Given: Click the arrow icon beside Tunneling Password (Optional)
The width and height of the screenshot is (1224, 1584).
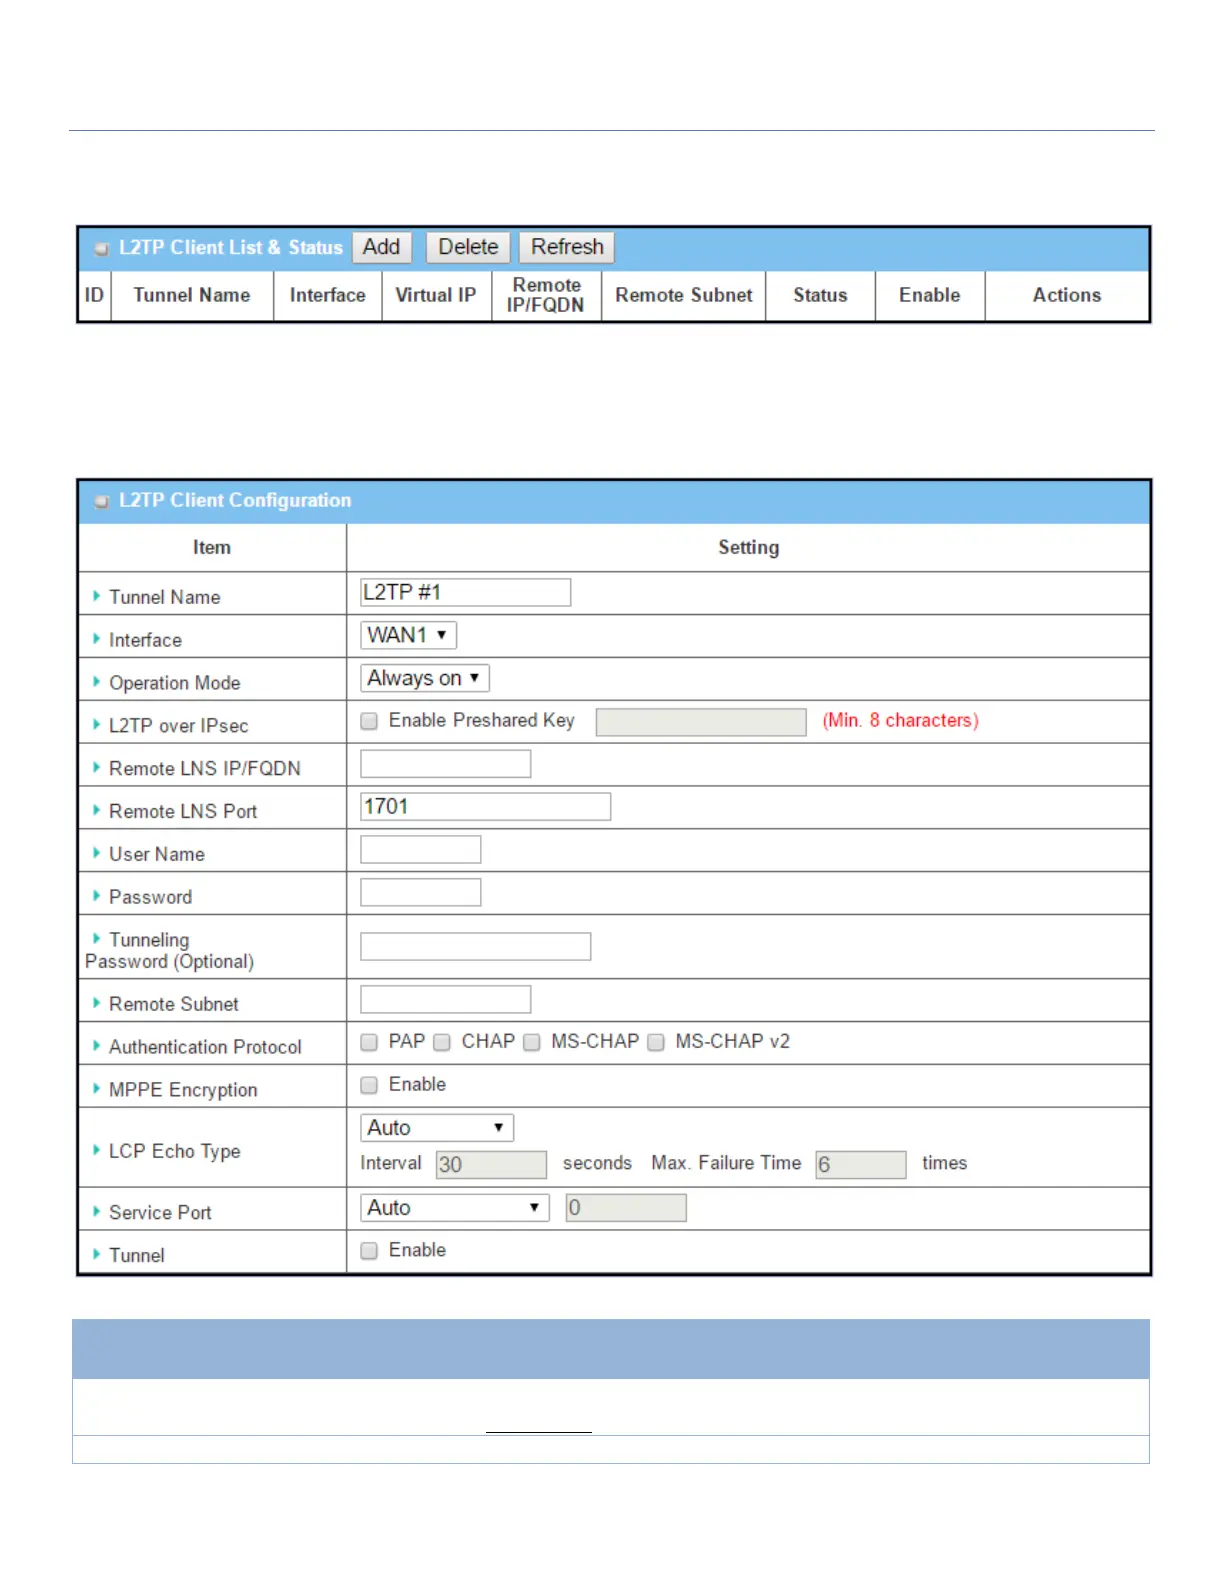Looking at the screenshot, I should pos(97,939).
